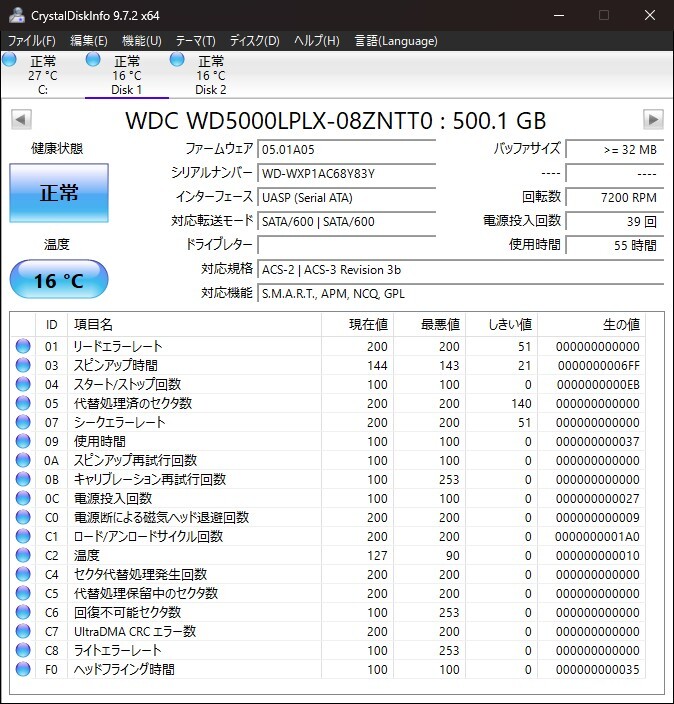Select the Disk 2 status orb
The image size is (674, 704).
pos(177,60)
